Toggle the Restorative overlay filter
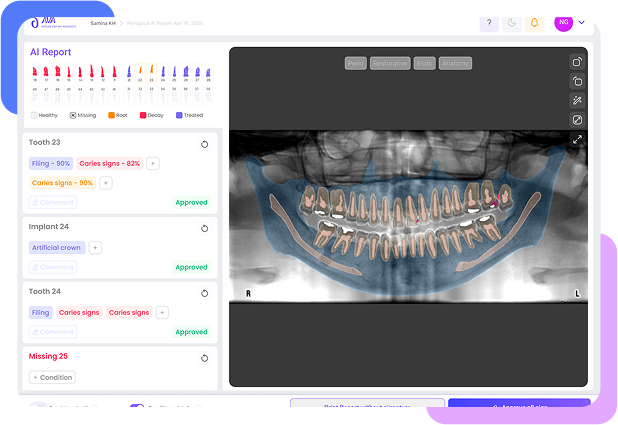 pos(390,63)
